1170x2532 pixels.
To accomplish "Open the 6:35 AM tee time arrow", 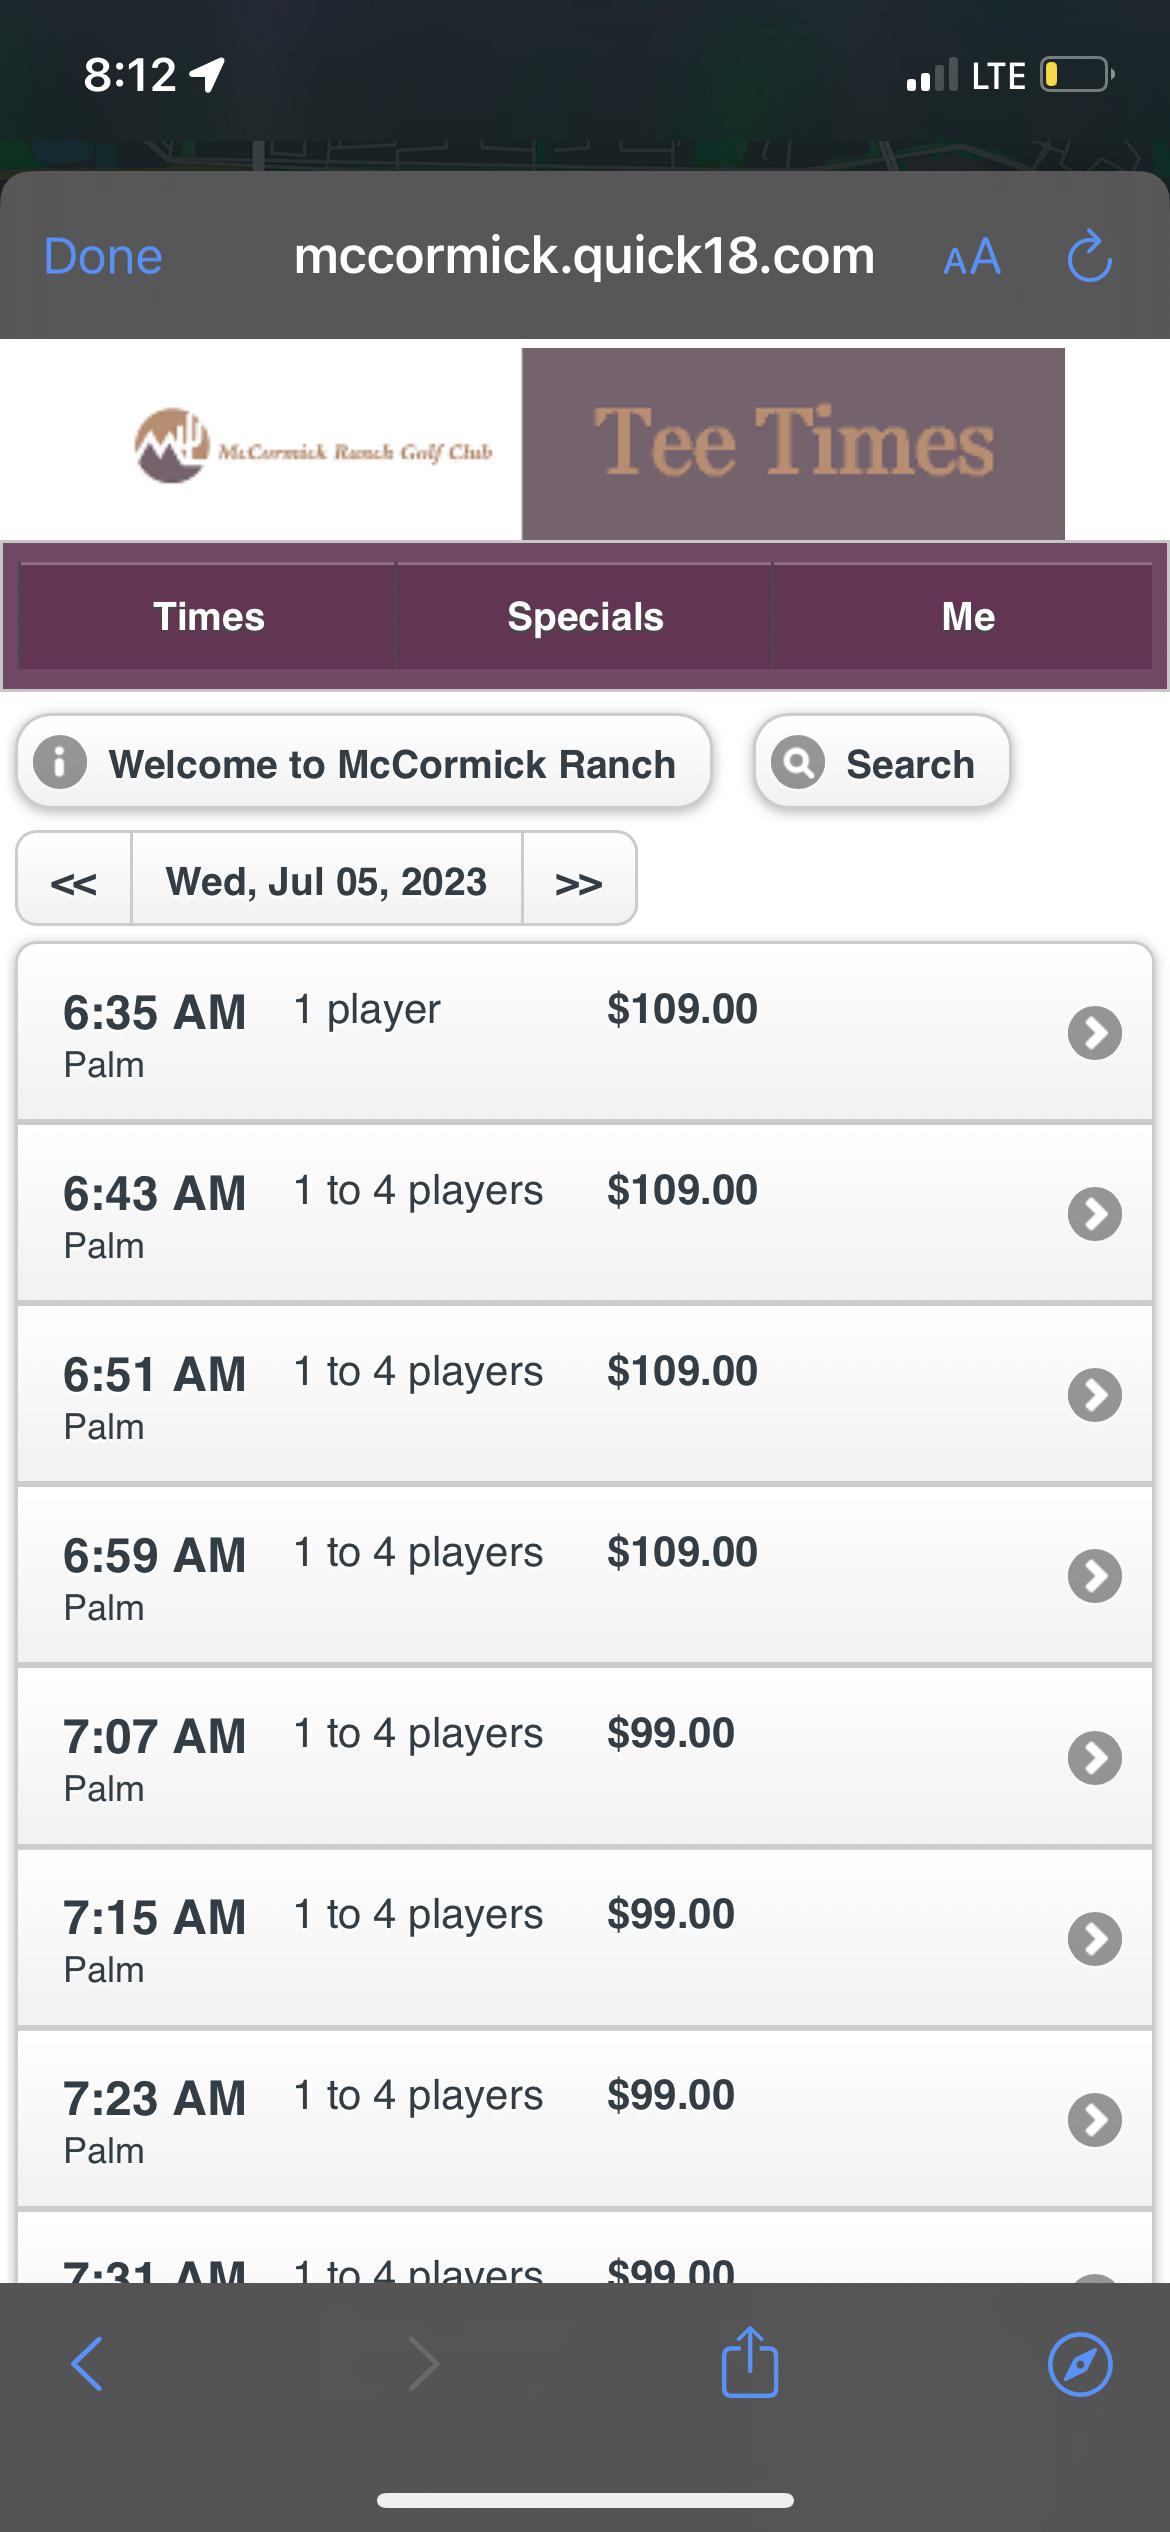I will click(x=1094, y=1032).
